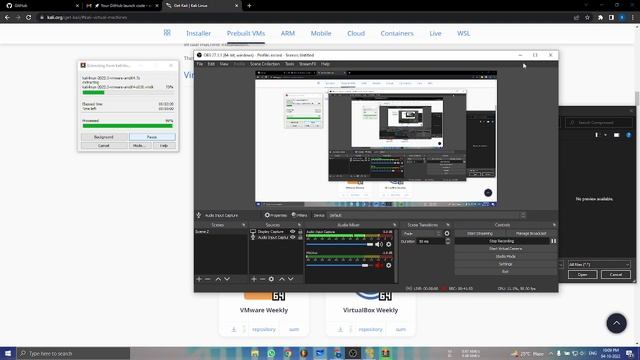Open OBS Edit menu
The height and width of the screenshot is (360, 640).
211,64
